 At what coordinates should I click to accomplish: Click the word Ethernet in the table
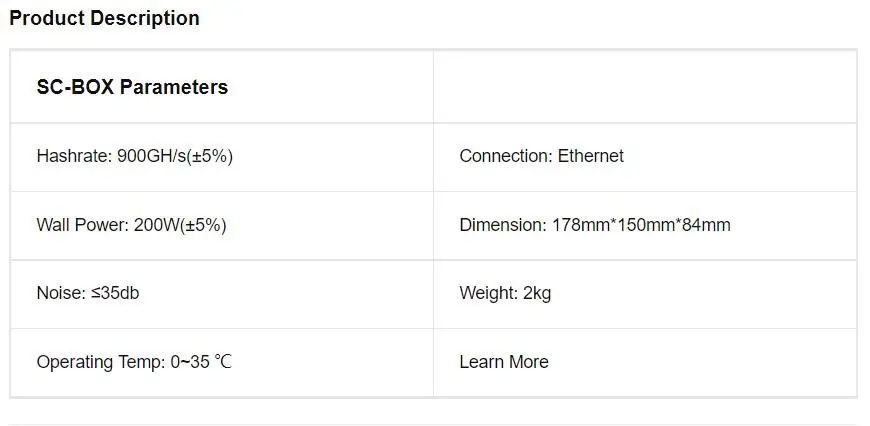click(x=590, y=156)
